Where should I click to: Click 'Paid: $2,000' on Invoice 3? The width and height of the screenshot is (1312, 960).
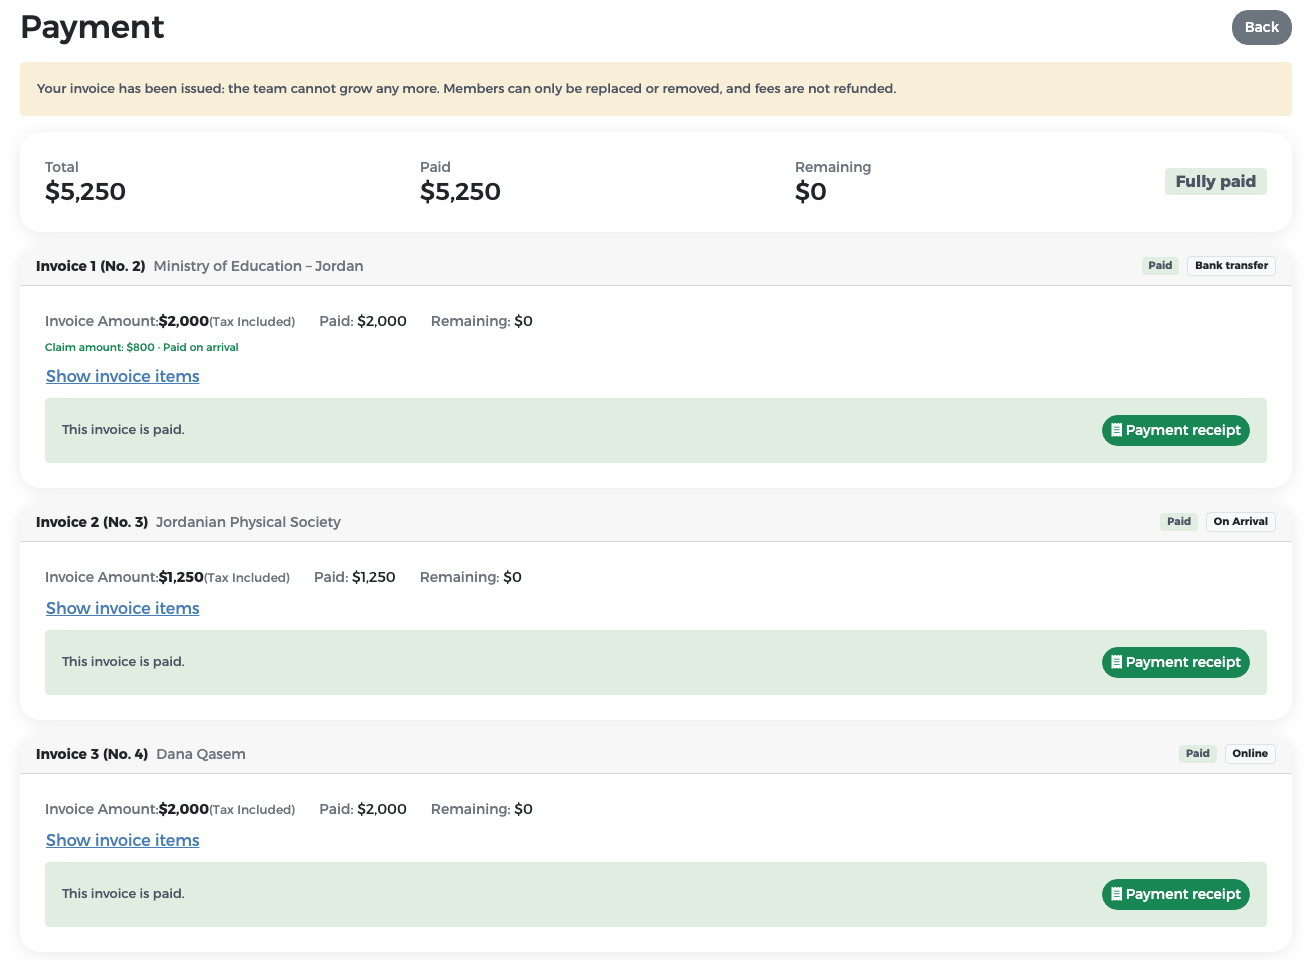pos(363,809)
